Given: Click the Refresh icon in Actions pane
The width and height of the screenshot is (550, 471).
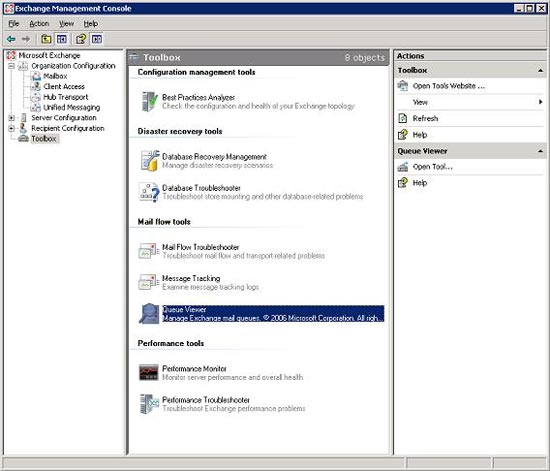Looking at the screenshot, I should pyautogui.click(x=403, y=119).
